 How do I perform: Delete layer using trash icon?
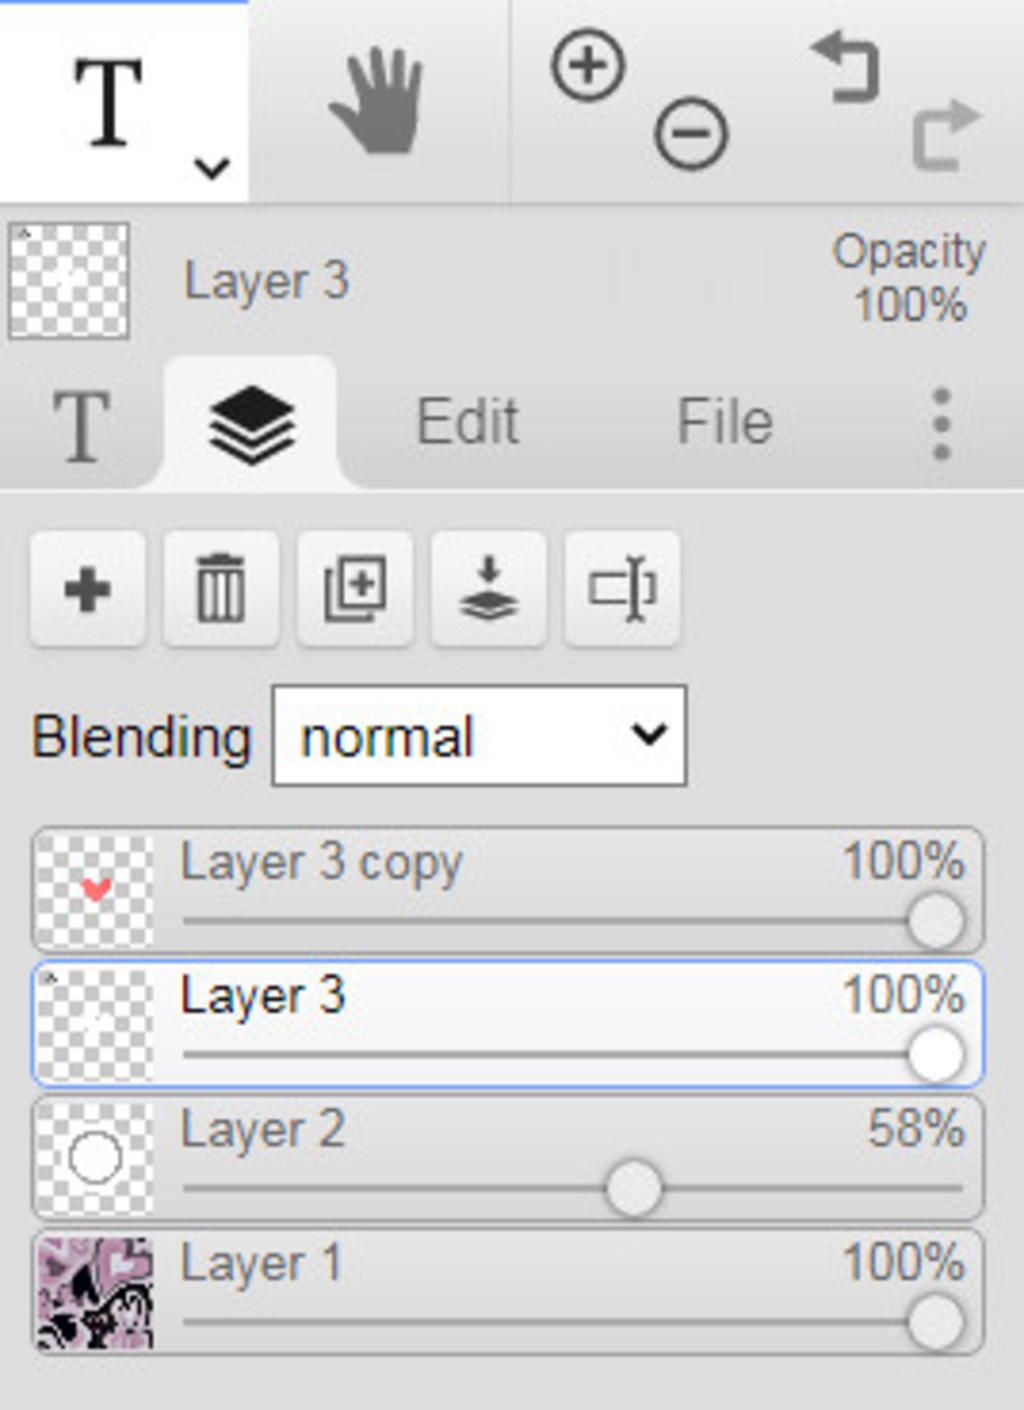[x=221, y=589]
